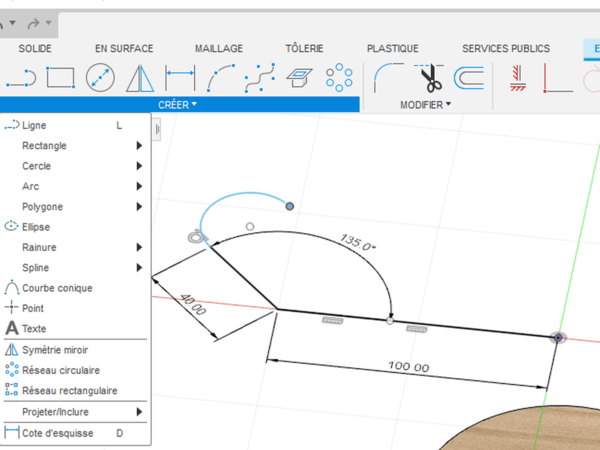Choose Ligne from the create menu
The height and width of the screenshot is (450, 600).
(x=35, y=125)
